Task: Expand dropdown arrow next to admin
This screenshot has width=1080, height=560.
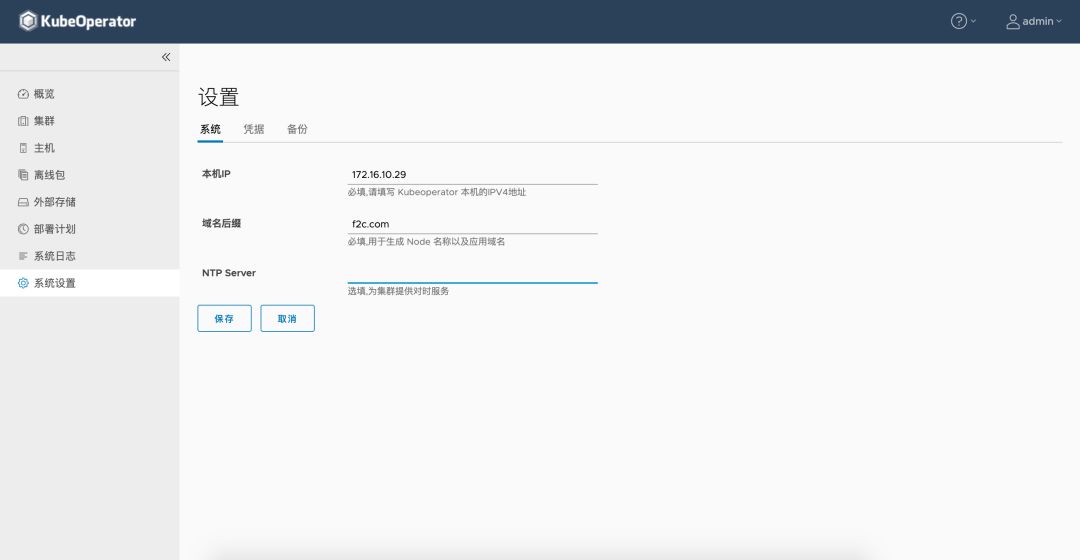Action: [1059, 21]
